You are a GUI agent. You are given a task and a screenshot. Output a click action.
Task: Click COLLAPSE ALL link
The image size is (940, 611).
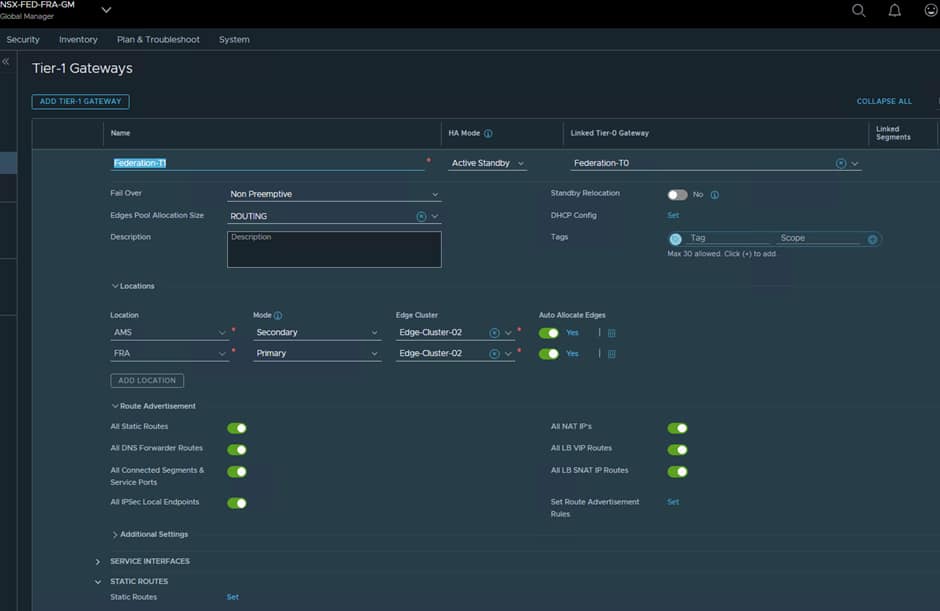tap(884, 101)
